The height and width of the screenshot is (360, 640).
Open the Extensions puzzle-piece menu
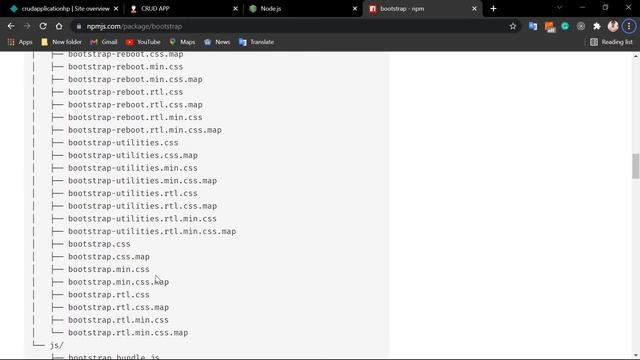tap(597, 26)
